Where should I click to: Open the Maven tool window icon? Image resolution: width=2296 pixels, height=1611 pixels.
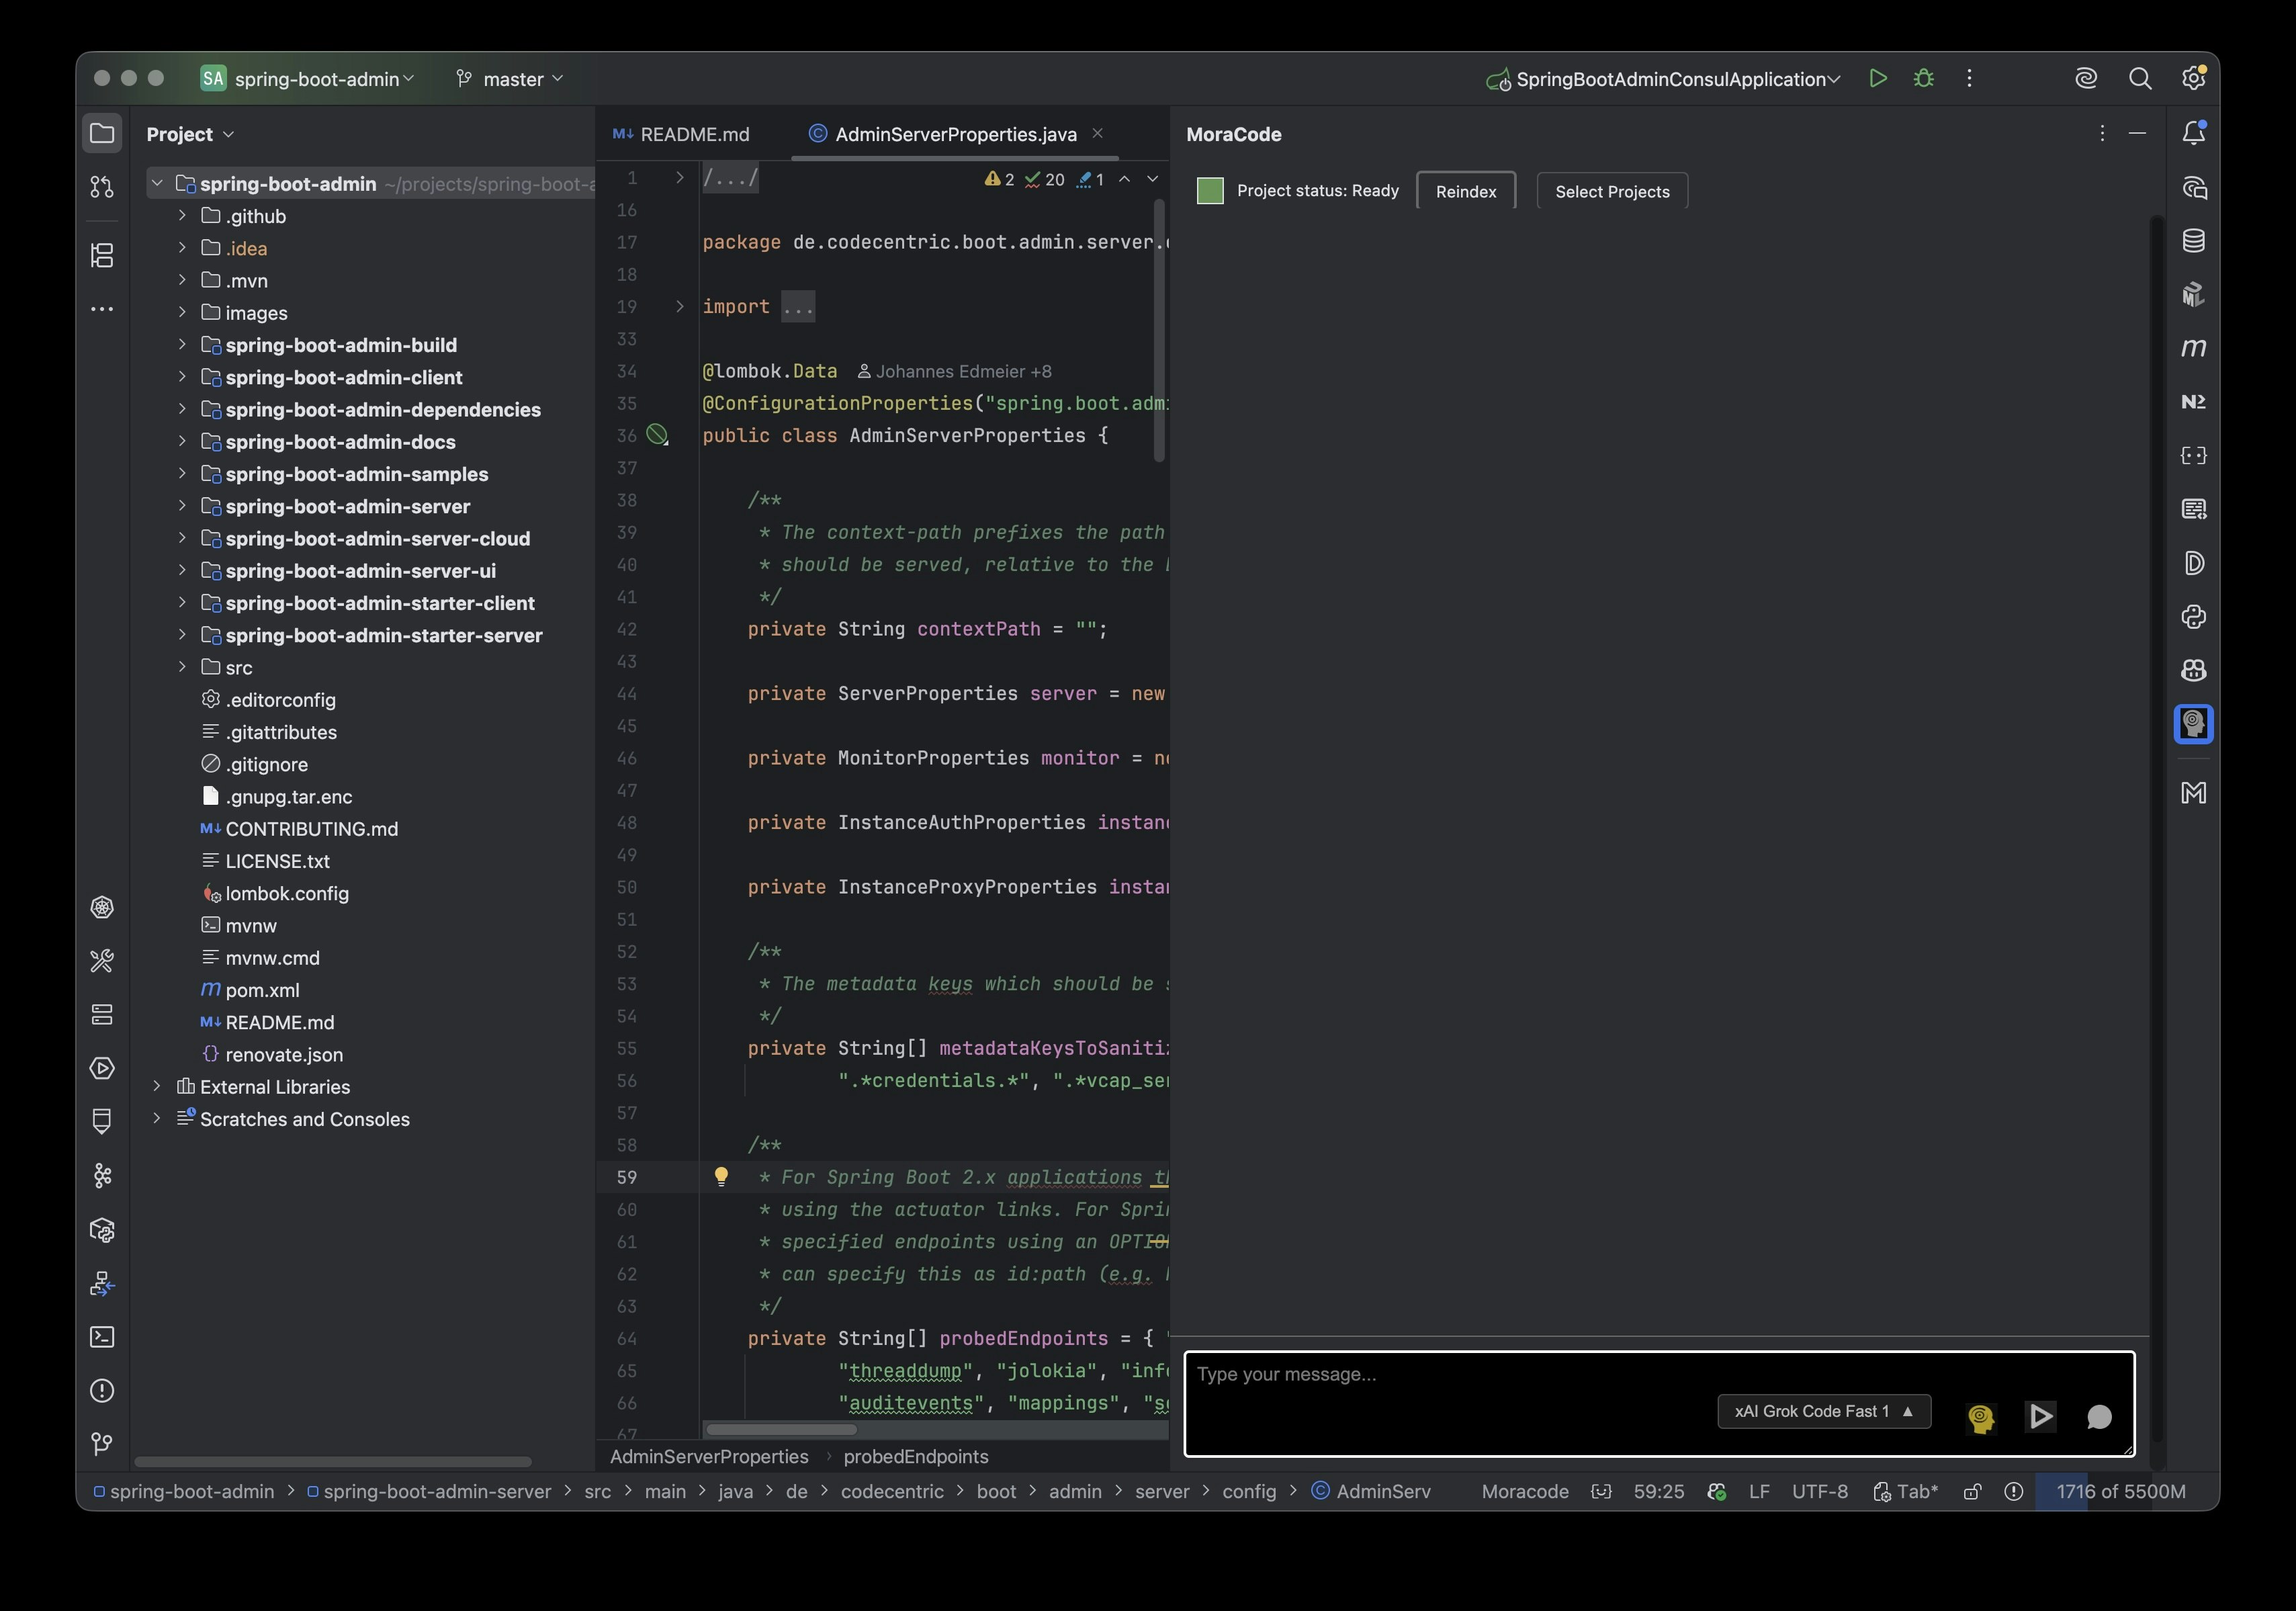point(2193,348)
